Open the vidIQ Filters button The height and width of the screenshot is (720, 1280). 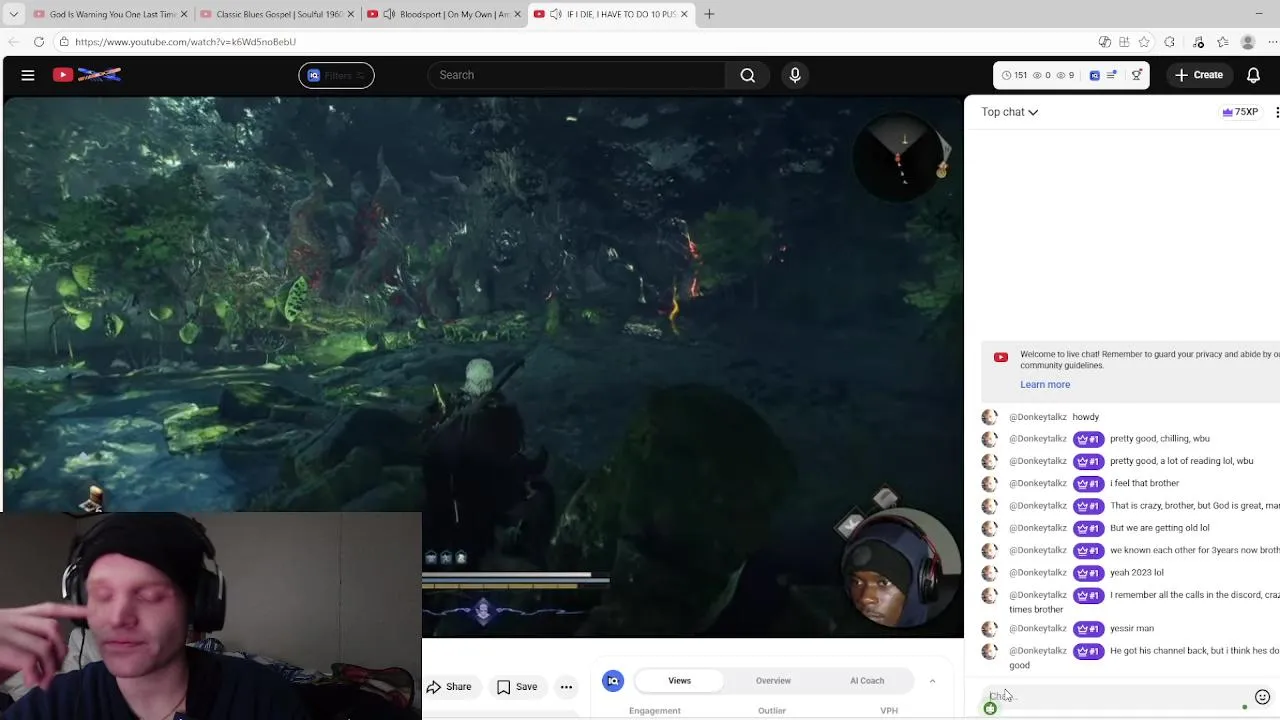click(x=336, y=75)
